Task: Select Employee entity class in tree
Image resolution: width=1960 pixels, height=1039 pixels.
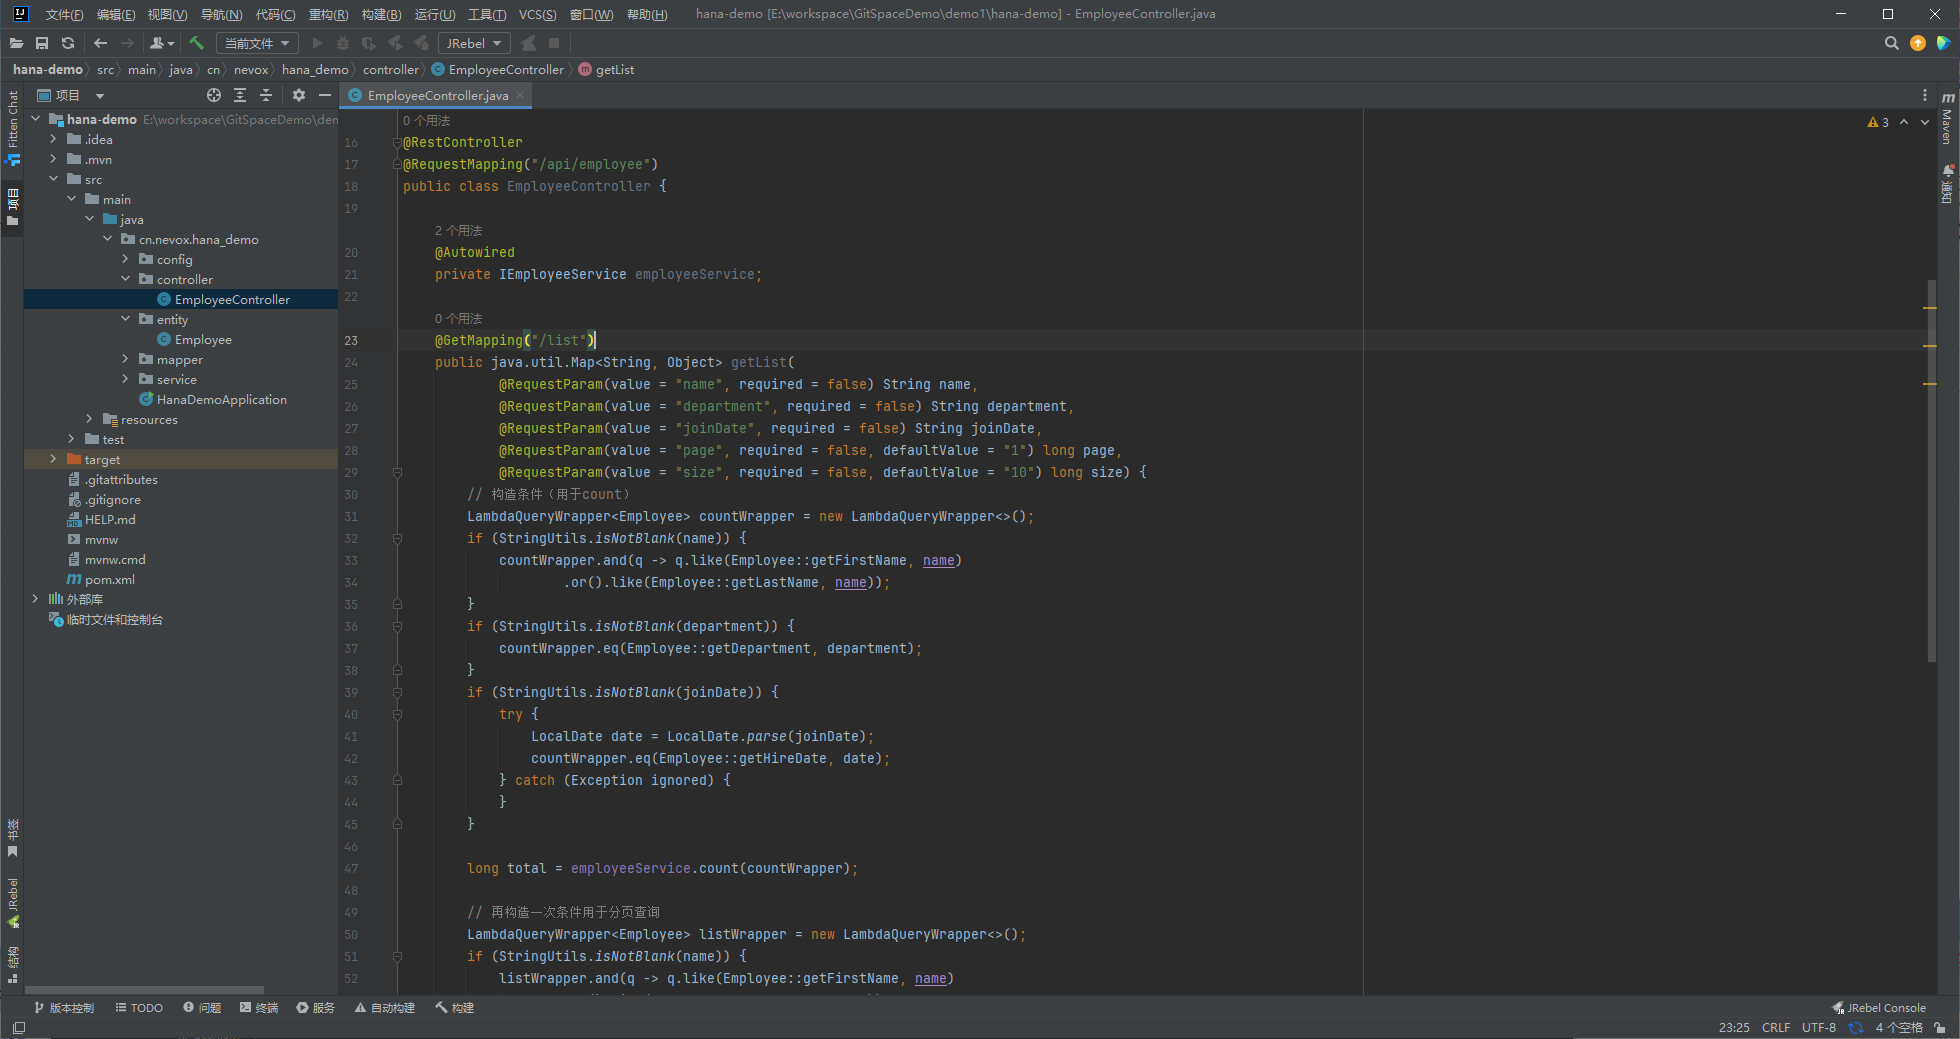Action: [203, 339]
